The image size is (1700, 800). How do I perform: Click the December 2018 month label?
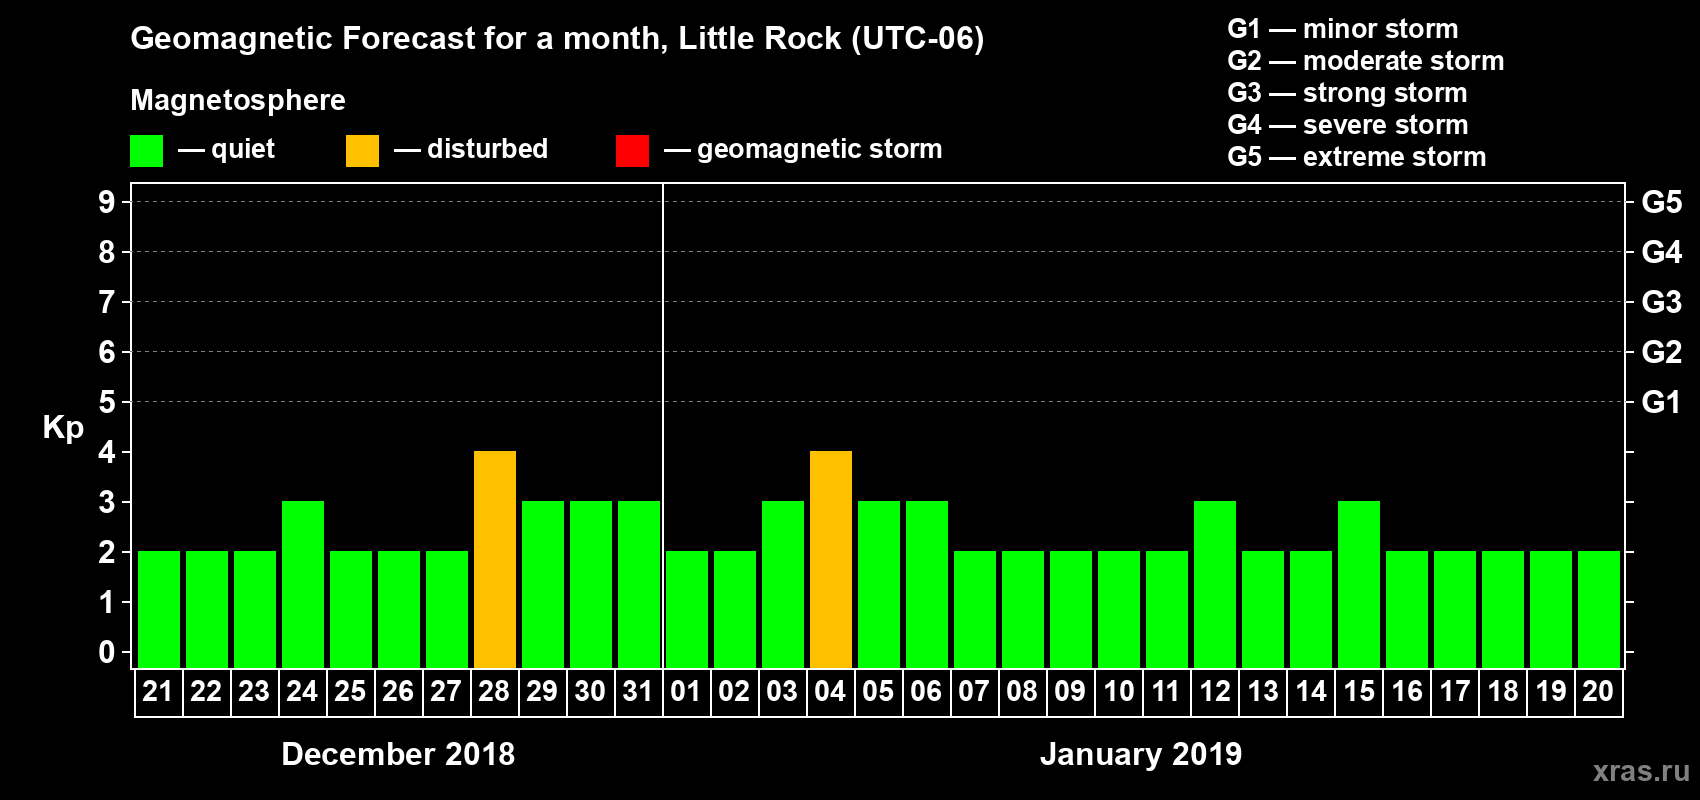click(x=398, y=754)
